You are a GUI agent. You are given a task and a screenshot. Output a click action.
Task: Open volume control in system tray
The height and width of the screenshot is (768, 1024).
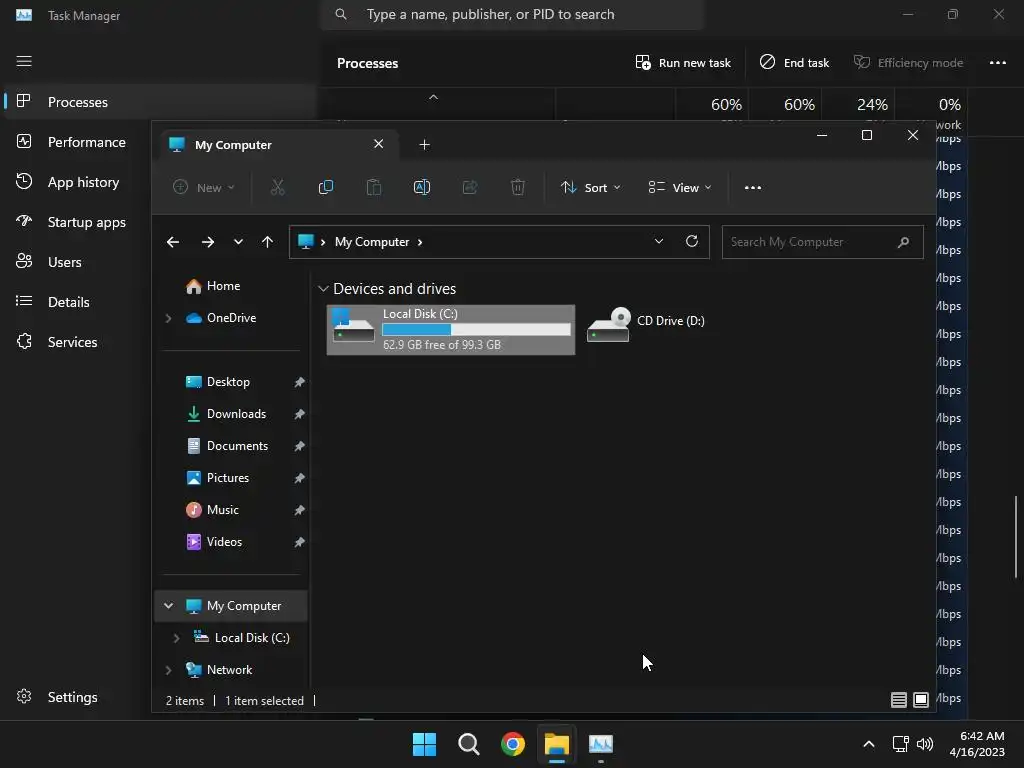tap(925, 744)
